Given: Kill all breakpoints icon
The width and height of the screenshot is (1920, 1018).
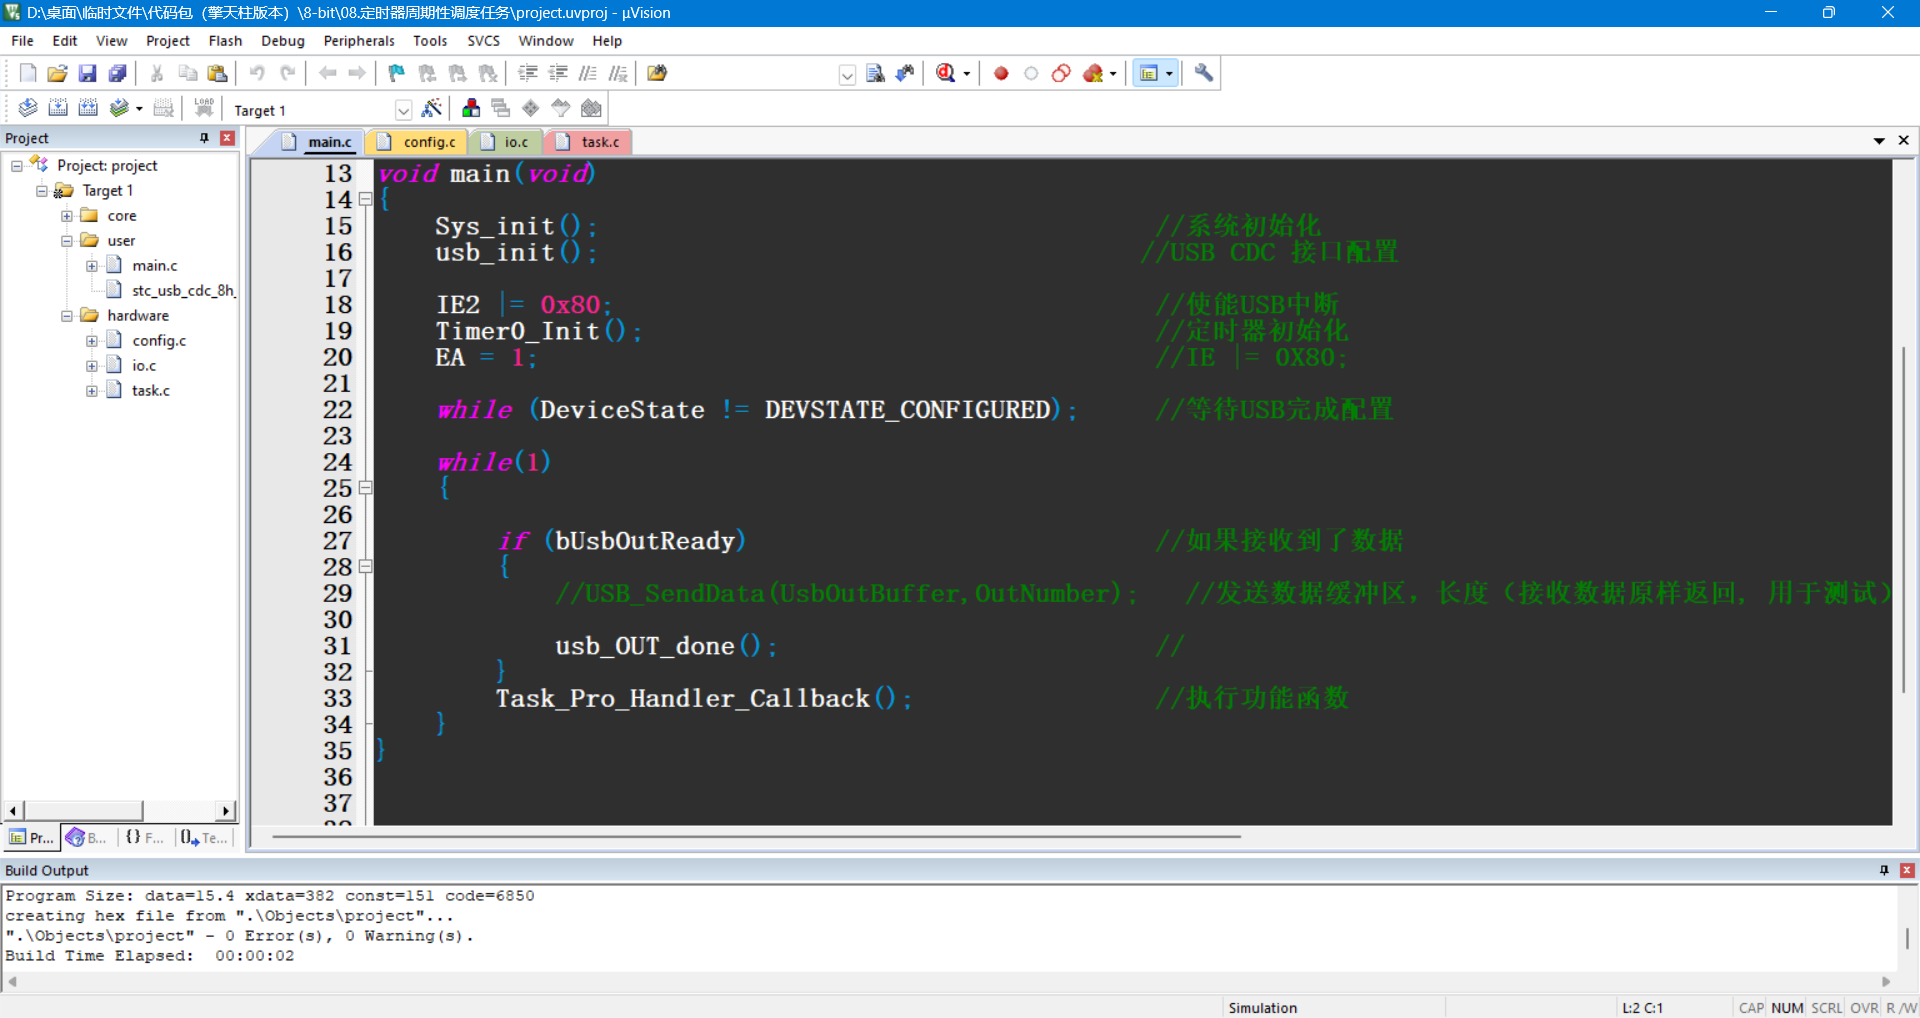Looking at the screenshot, I should (x=1093, y=73).
